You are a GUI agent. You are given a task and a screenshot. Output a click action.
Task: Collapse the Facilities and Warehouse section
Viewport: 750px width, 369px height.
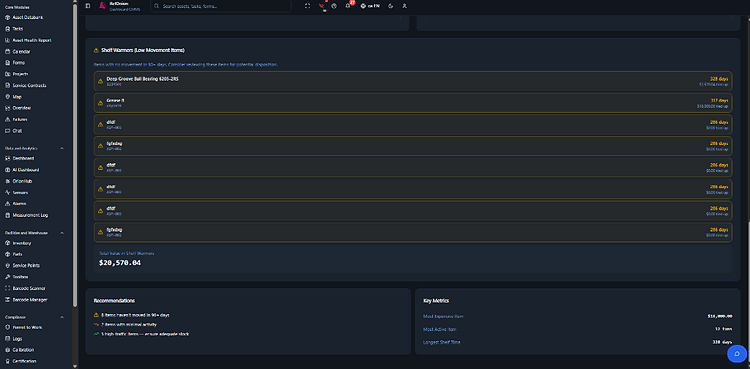[x=62, y=233]
